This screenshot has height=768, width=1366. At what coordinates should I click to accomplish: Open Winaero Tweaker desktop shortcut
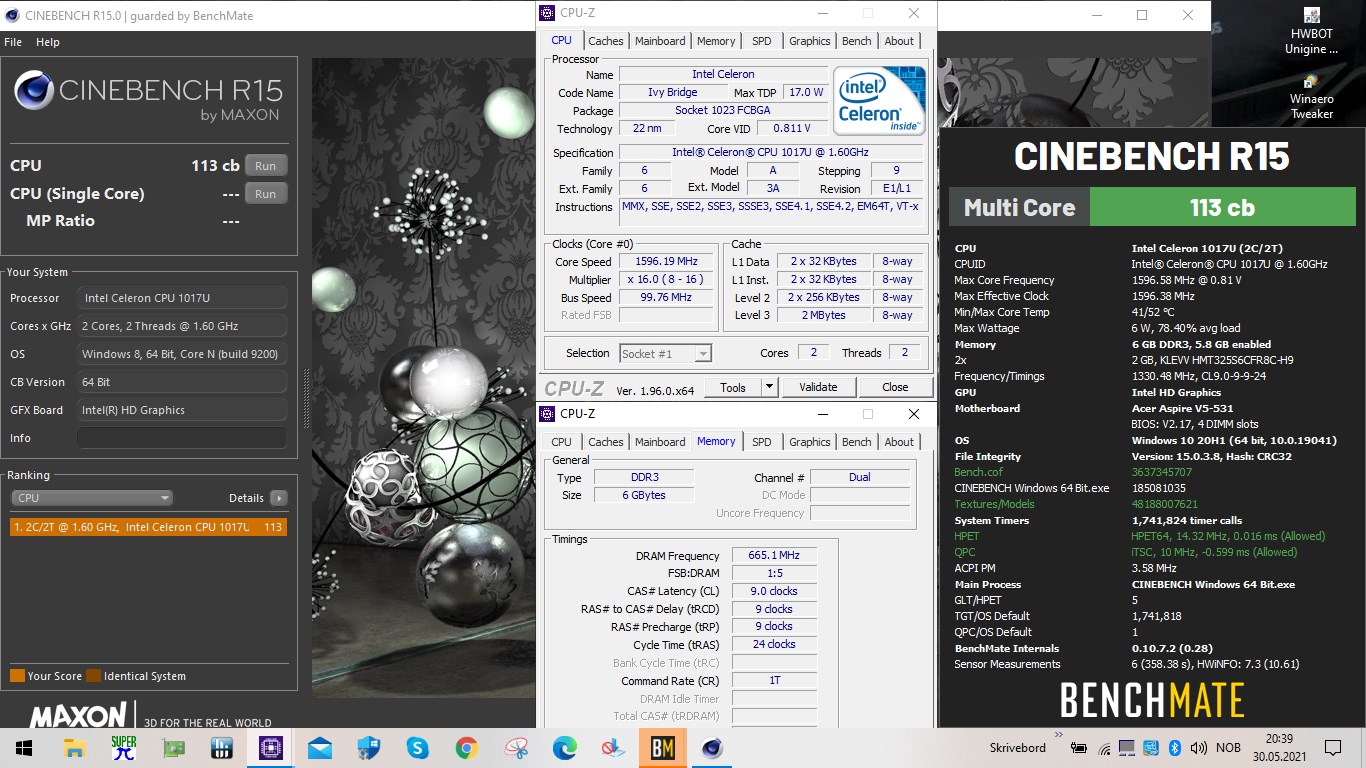click(1311, 96)
